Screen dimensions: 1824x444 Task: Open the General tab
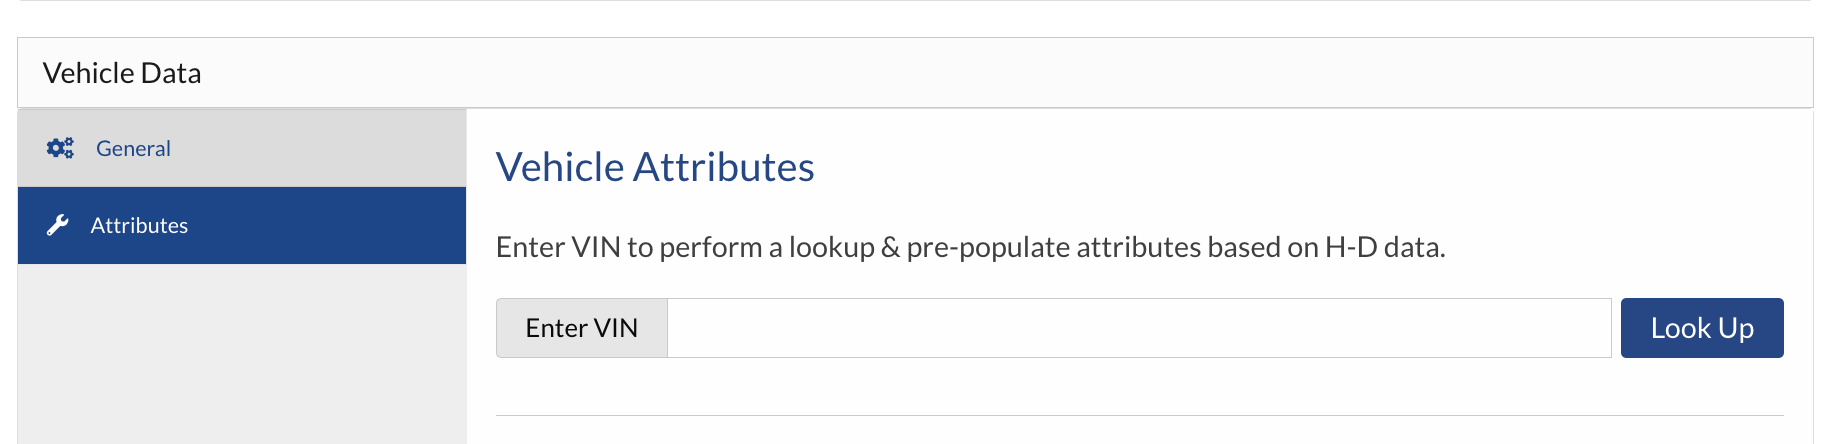(x=133, y=148)
